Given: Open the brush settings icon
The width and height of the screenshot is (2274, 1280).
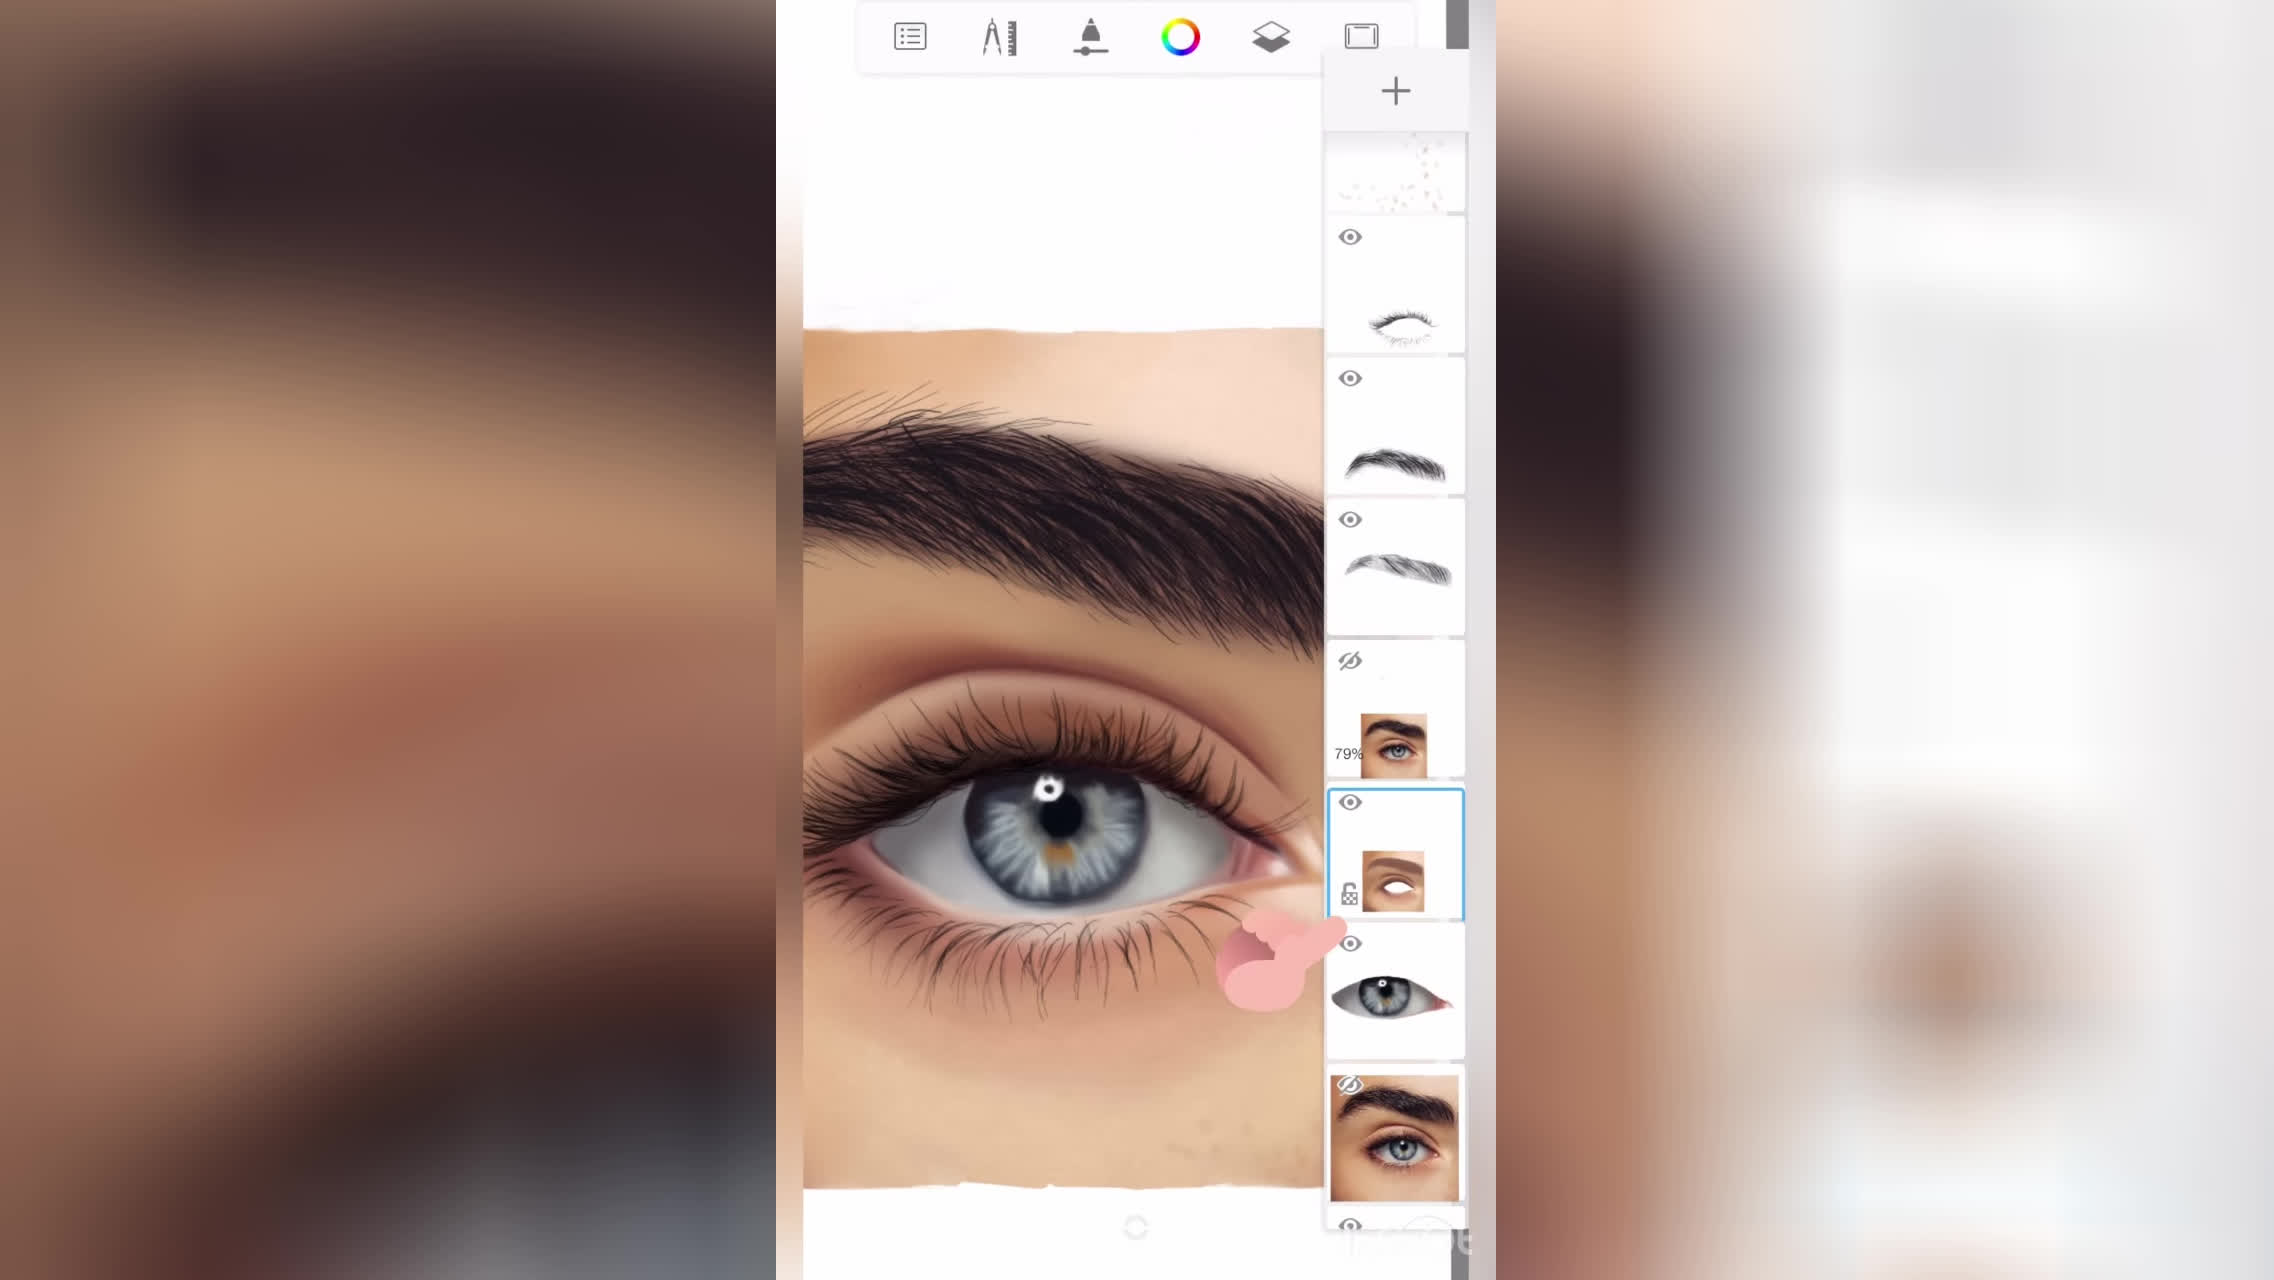Looking at the screenshot, I should (x=1090, y=37).
